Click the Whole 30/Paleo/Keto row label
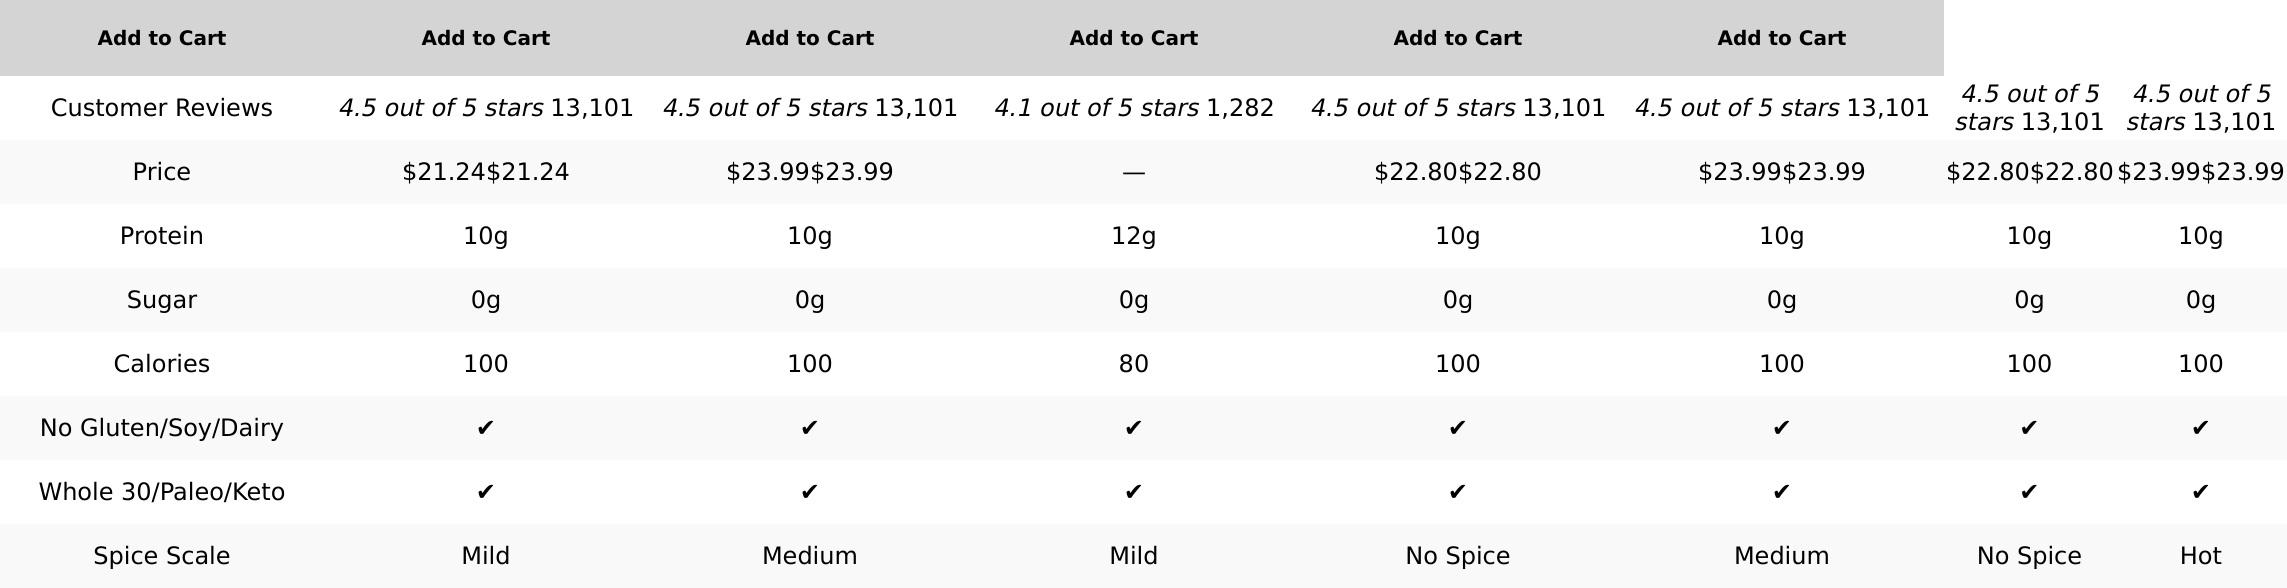Image resolution: width=2287 pixels, height=588 pixels. pos(161,492)
